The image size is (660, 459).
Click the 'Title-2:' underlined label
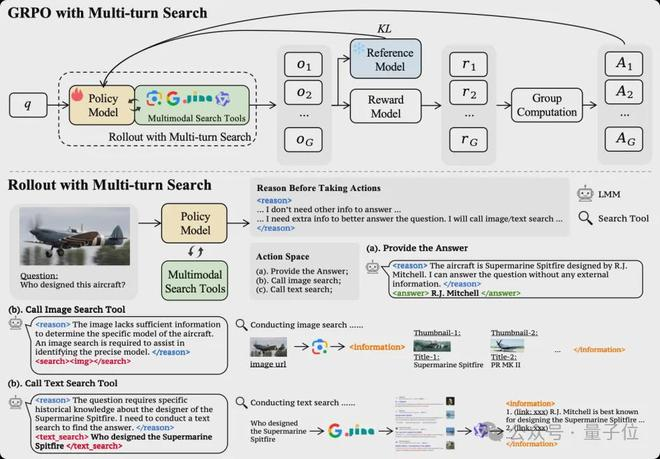pos(503,357)
